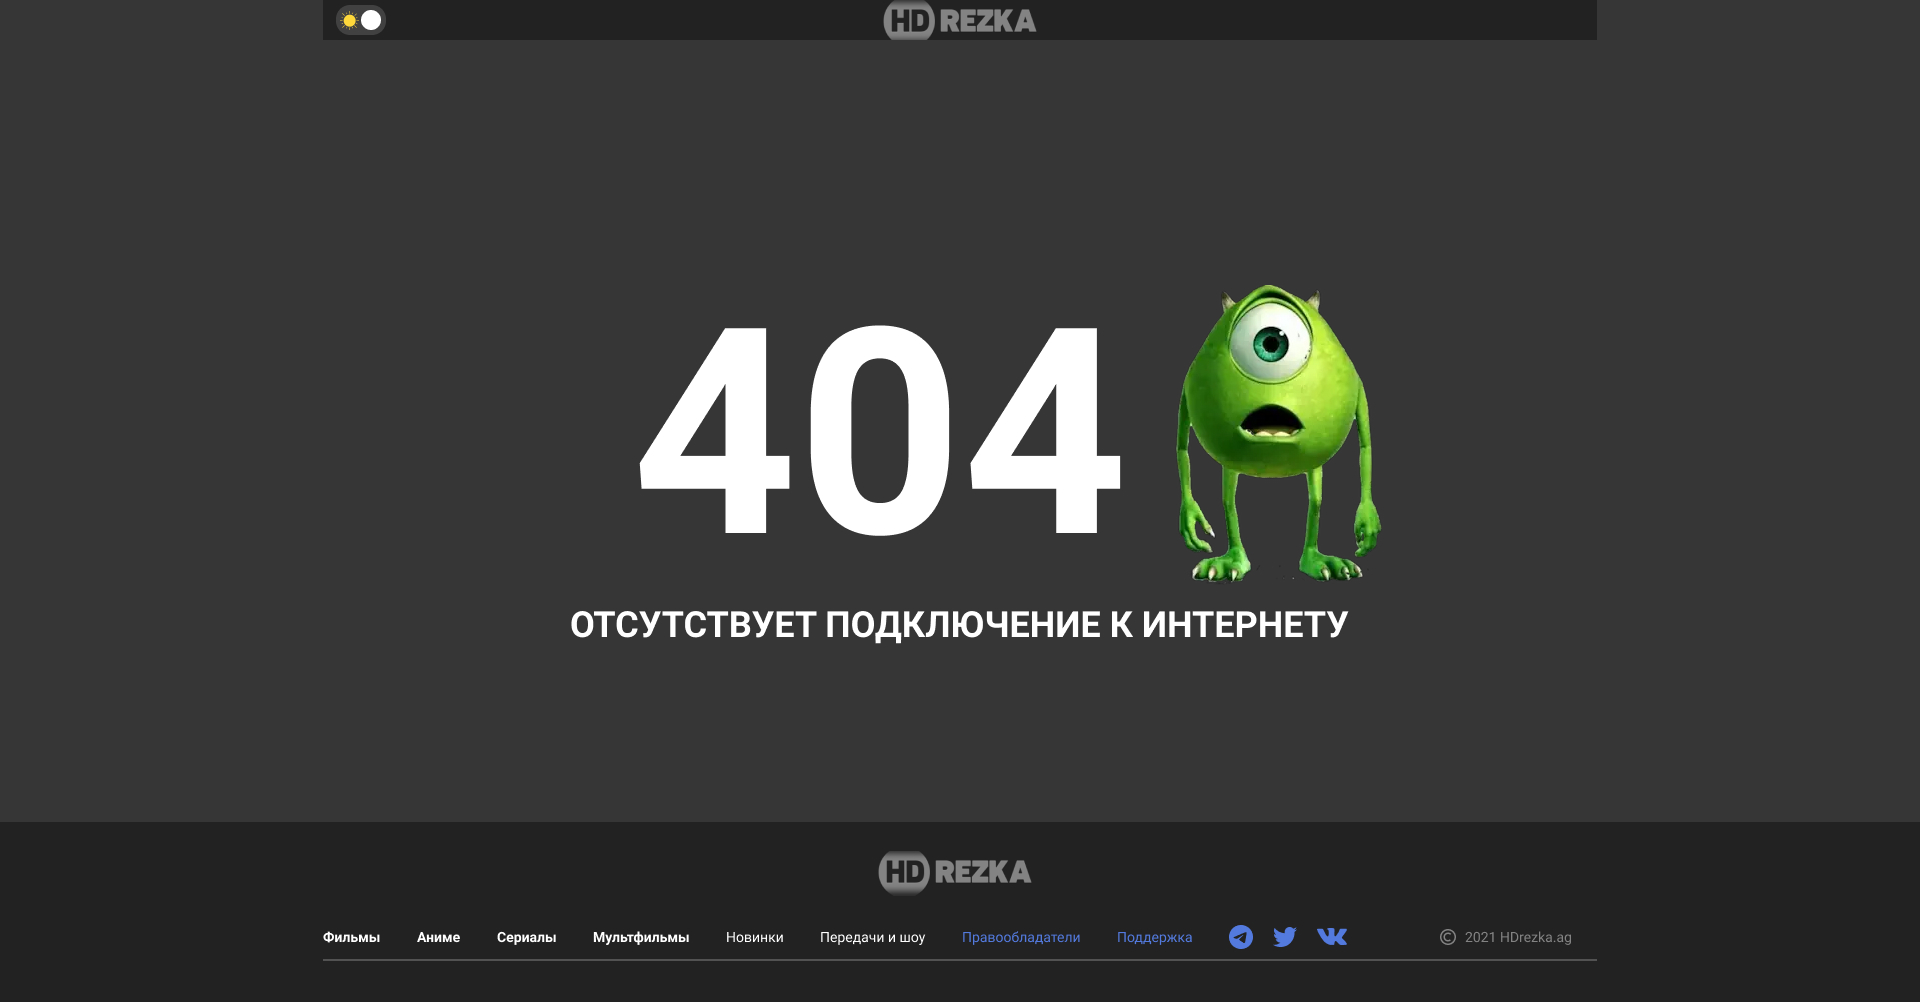Click the green one-eyed monster image
Screen dimensions: 1920x1002
point(1278,433)
